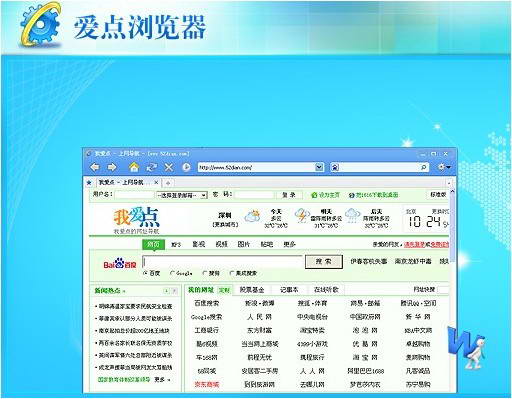Switch to the 图片 search tab

244,244
